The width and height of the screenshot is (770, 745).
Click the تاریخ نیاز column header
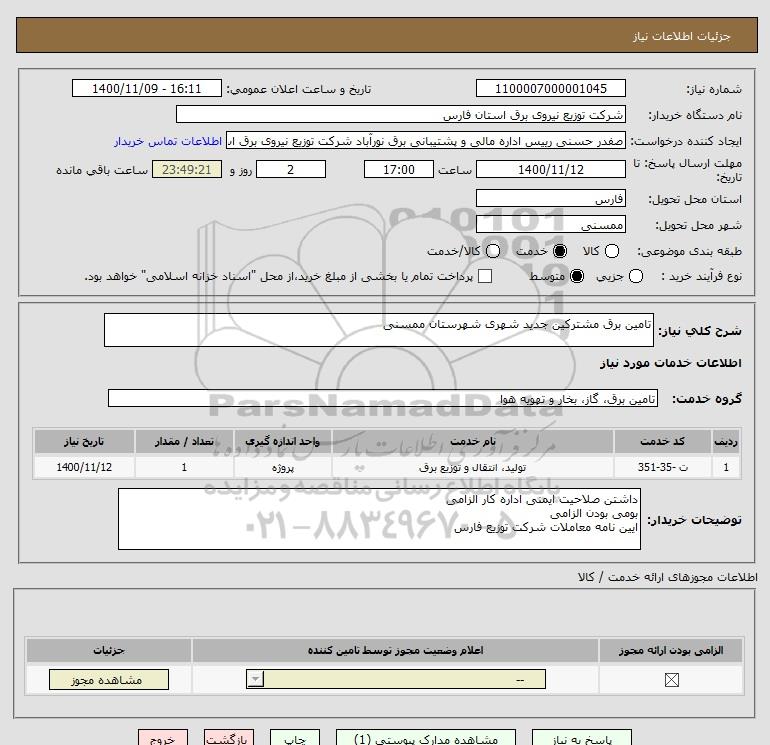pos(84,441)
